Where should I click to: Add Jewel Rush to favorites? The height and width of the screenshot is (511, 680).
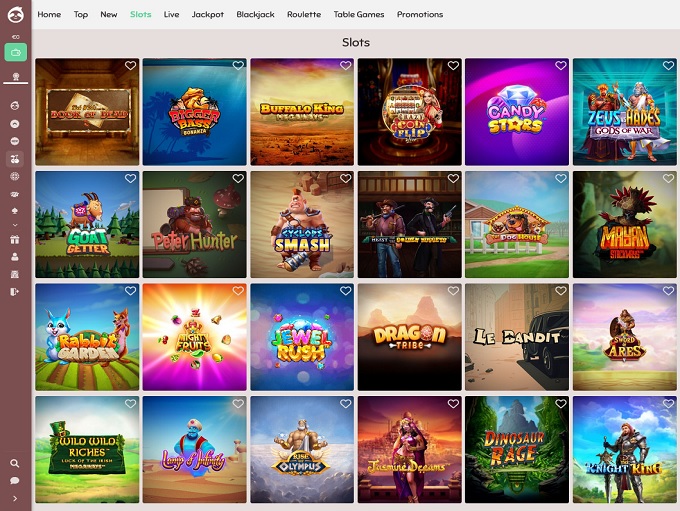(x=346, y=291)
